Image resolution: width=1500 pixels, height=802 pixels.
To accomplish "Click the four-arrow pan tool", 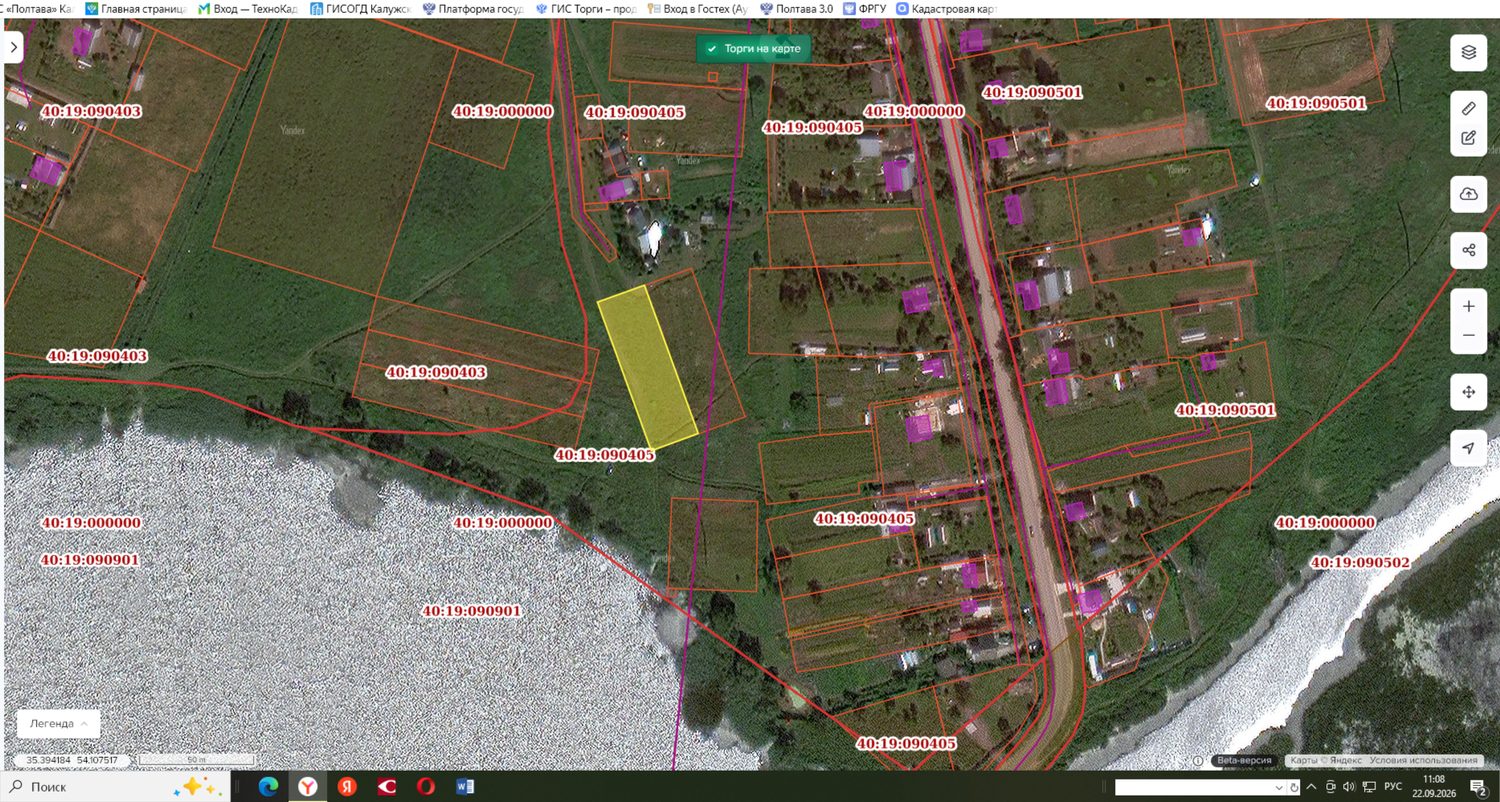I will point(1468,392).
